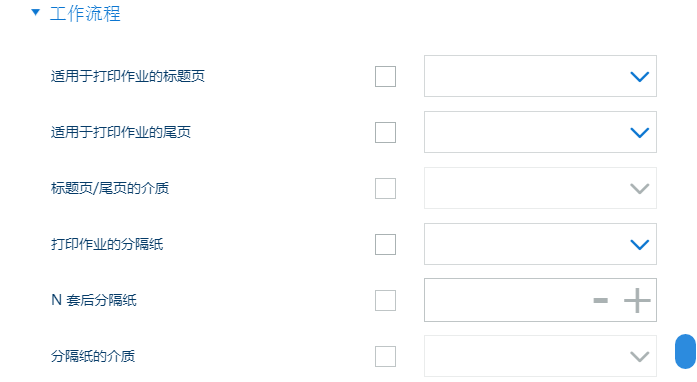Image resolution: width=697 pixels, height=382 pixels.
Task: Open the 适用于打印作业的标题页 dropdown arrow
Action: (x=640, y=77)
